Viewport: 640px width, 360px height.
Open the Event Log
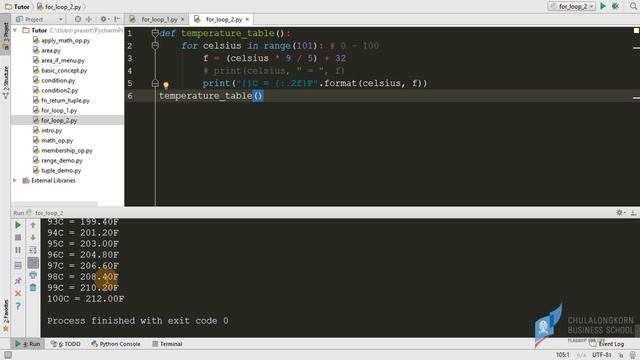coord(607,344)
